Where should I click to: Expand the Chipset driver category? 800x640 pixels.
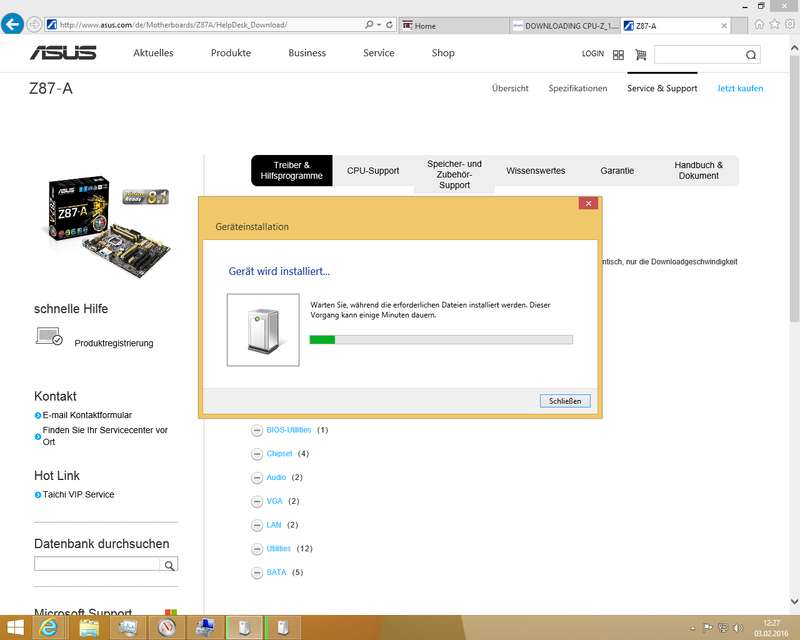click(x=257, y=454)
